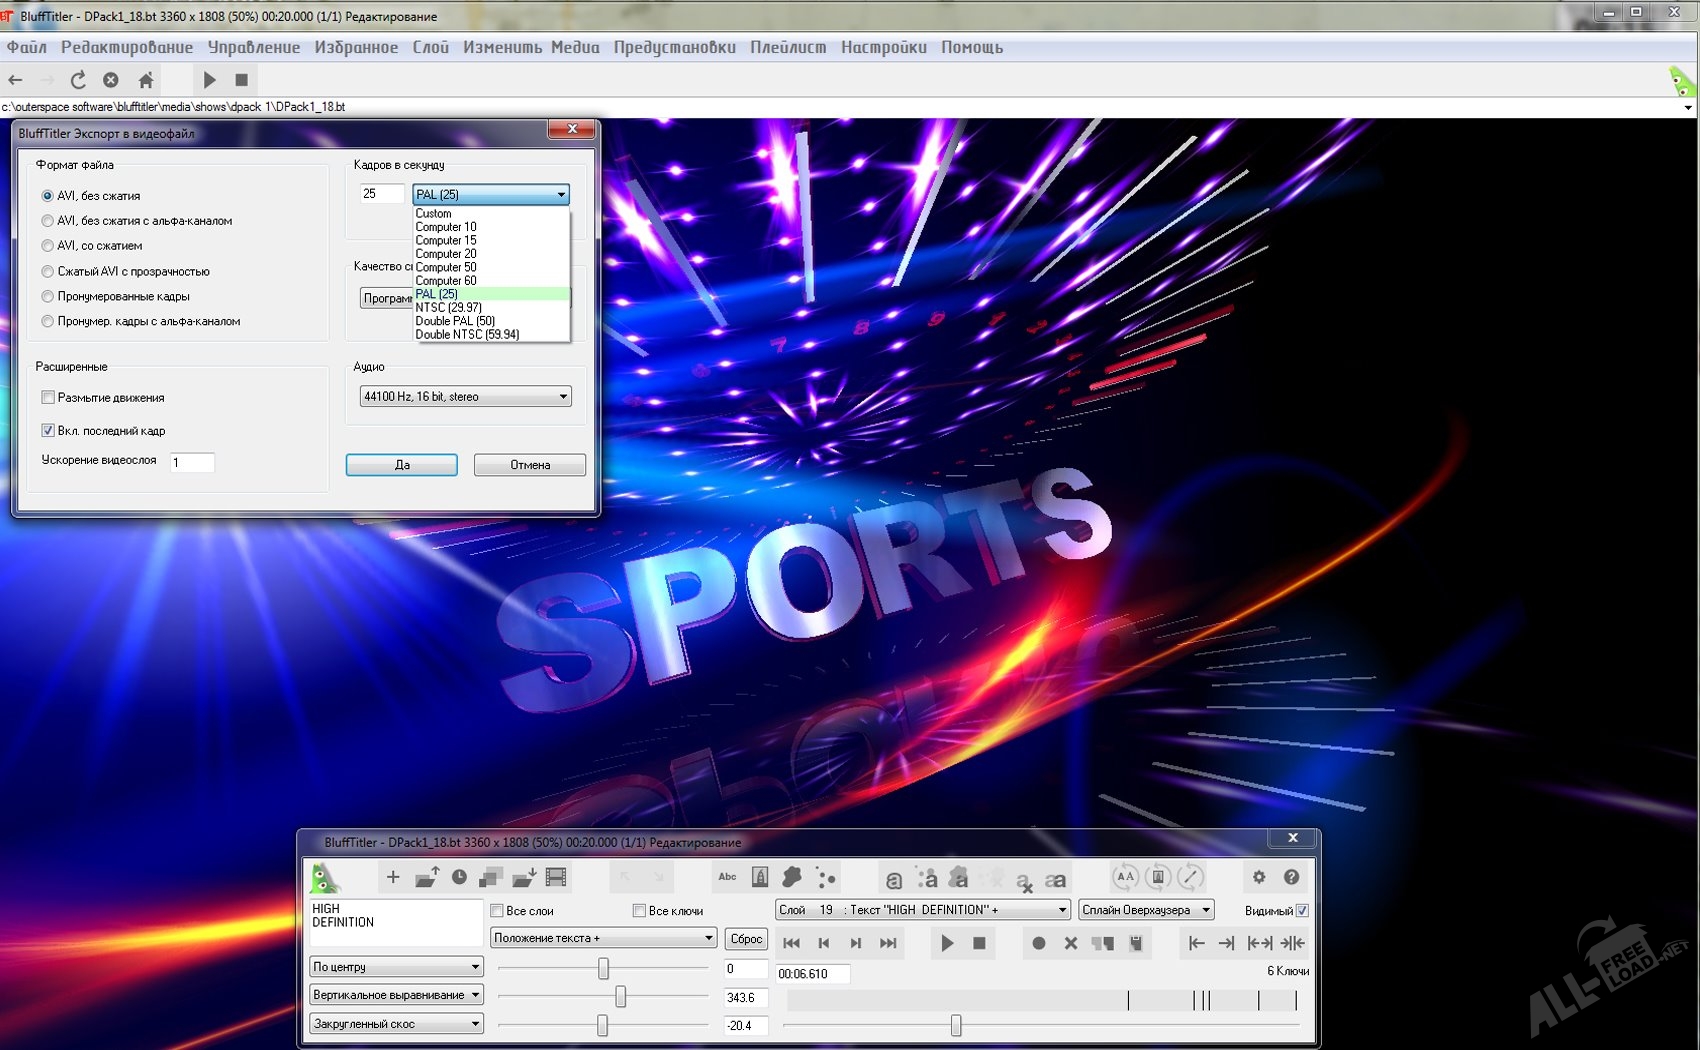The height and width of the screenshot is (1050, 1700).
Task: Click the question mark help icon
Action: pyautogui.click(x=1291, y=877)
